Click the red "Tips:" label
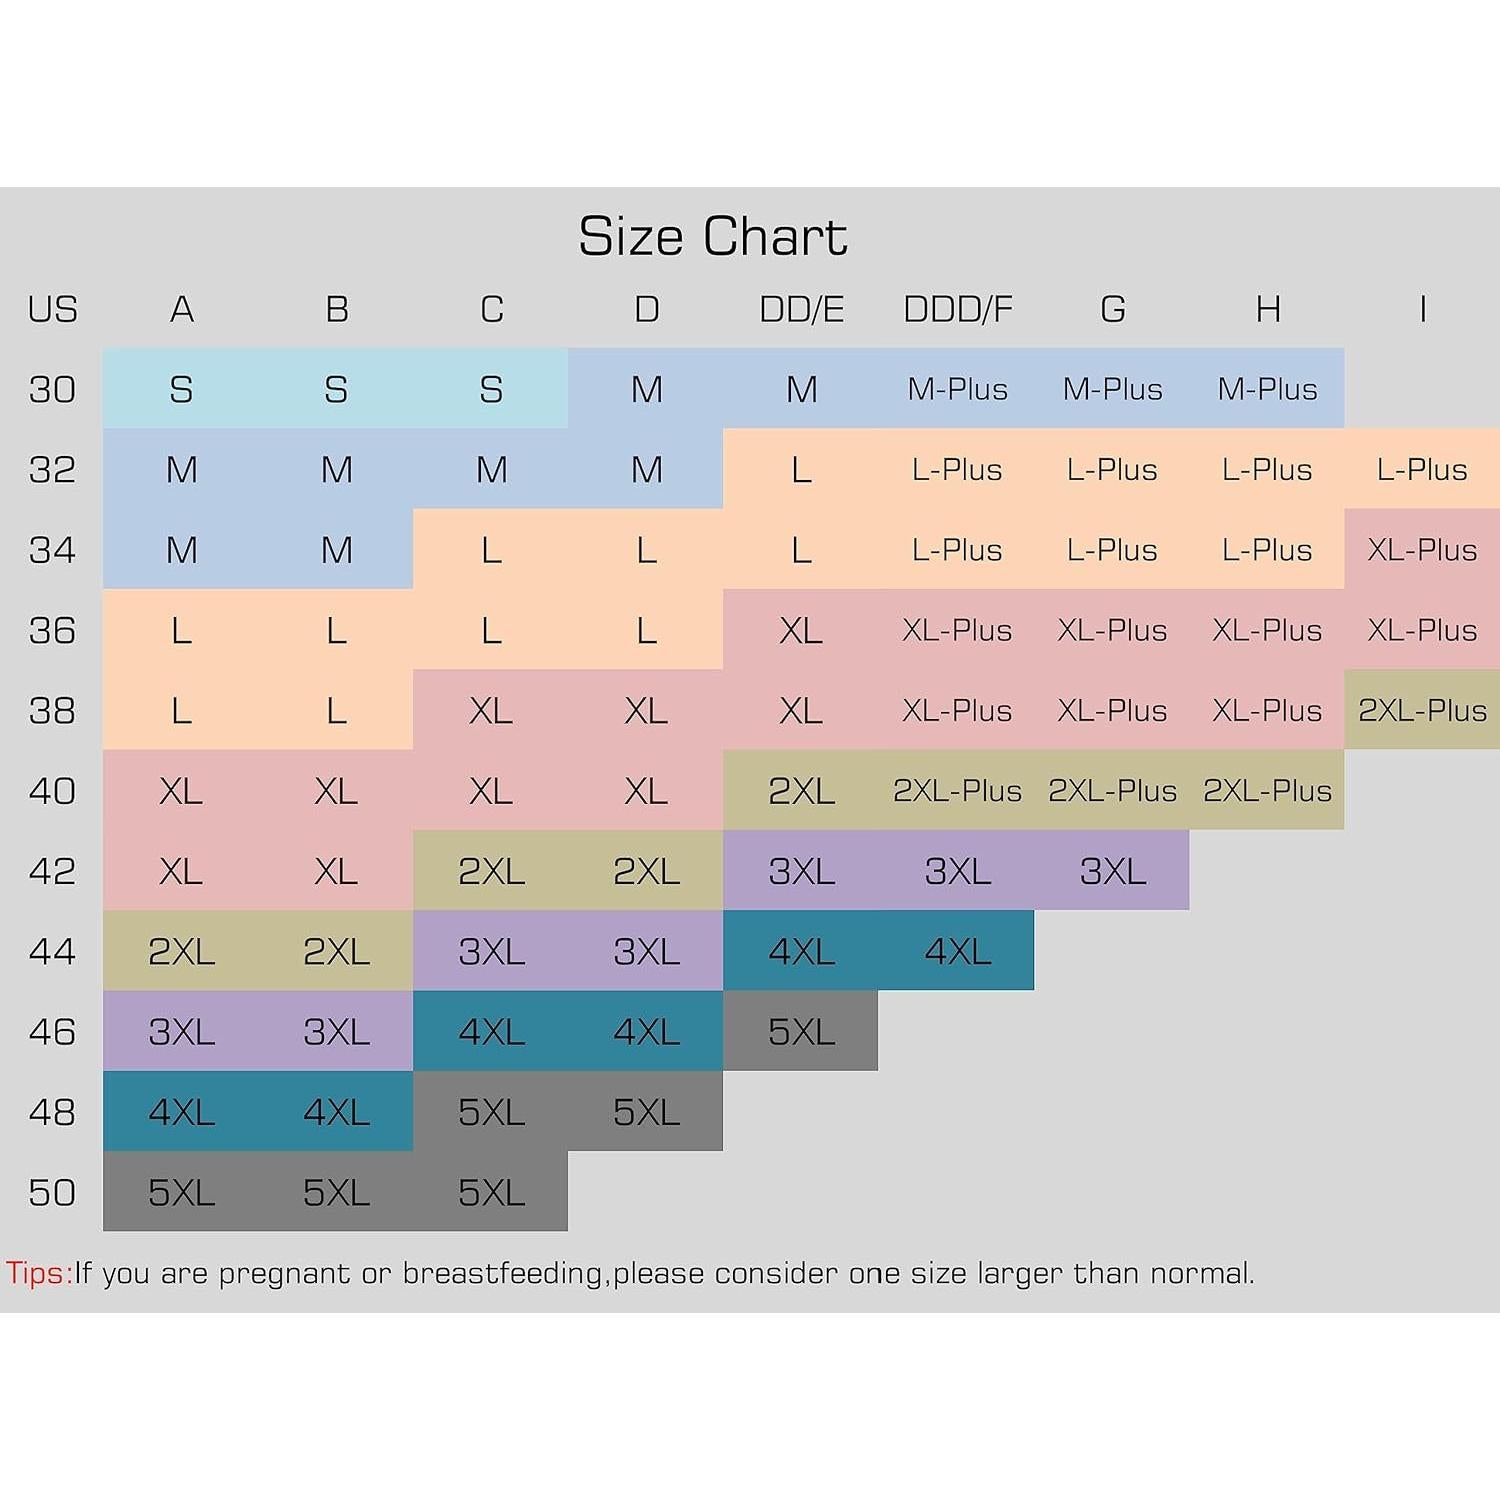This screenshot has width=1500, height=1500. pyautogui.click(x=39, y=1273)
